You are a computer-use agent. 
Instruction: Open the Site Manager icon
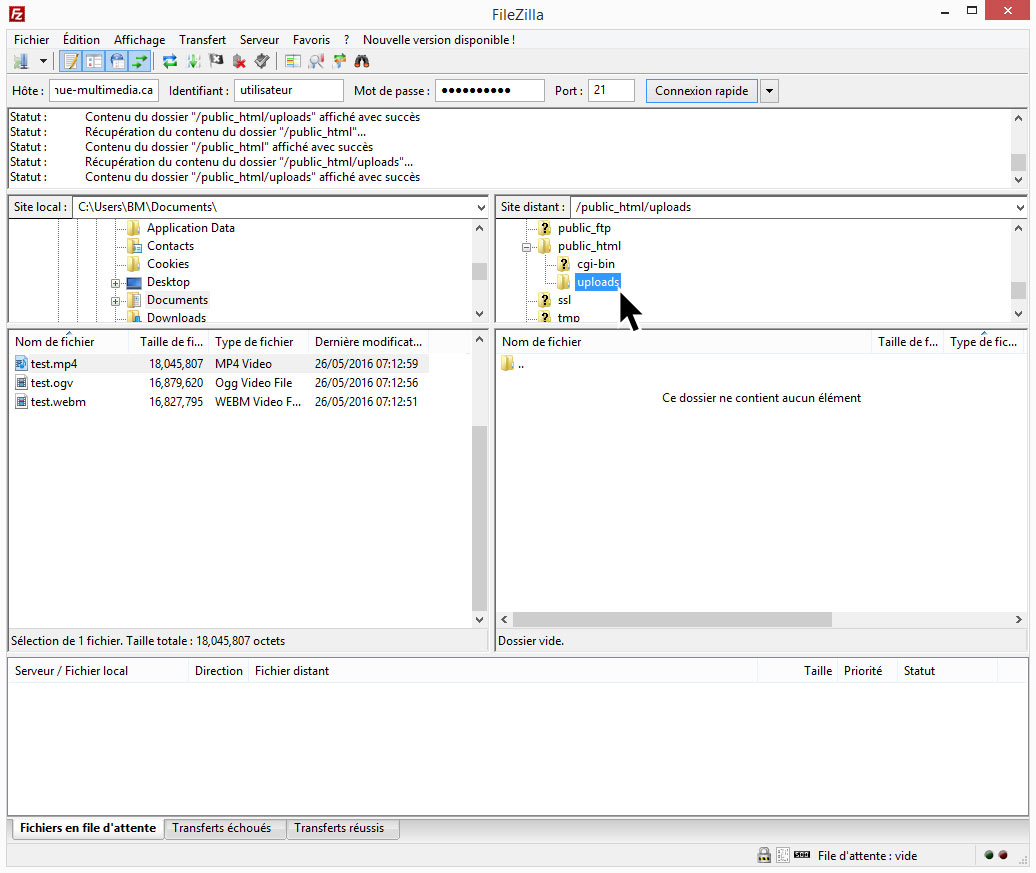coord(22,61)
